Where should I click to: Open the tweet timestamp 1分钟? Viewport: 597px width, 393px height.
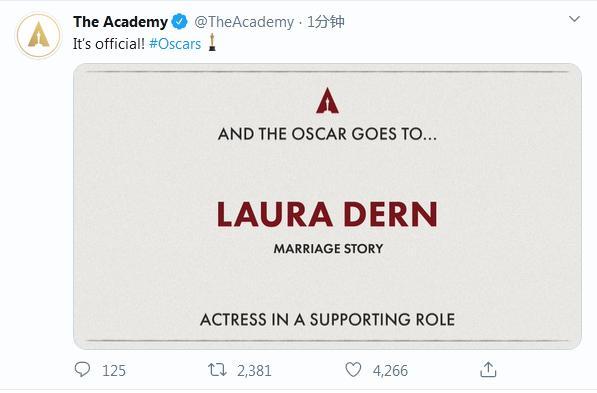coord(326,22)
